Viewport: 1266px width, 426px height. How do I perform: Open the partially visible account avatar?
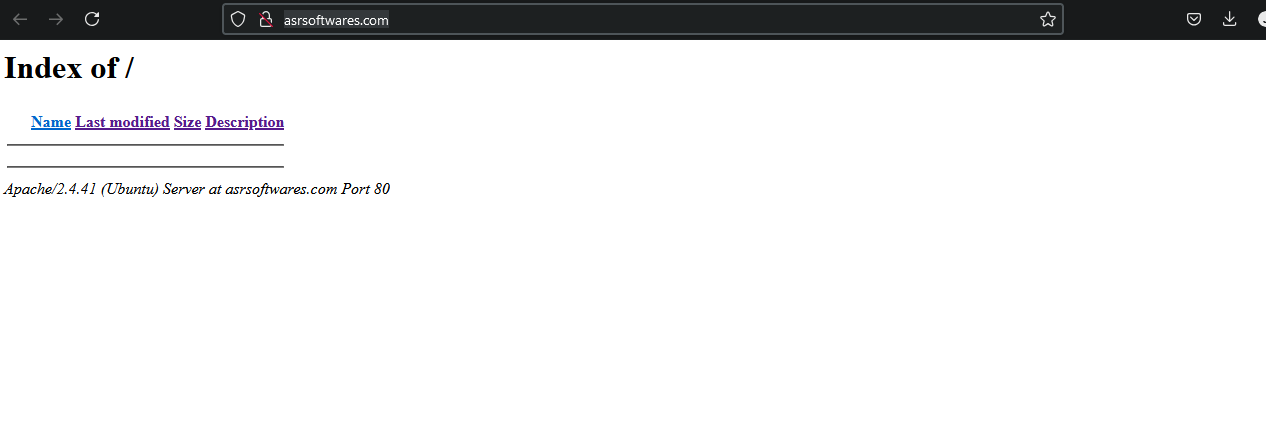(x=1261, y=19)
